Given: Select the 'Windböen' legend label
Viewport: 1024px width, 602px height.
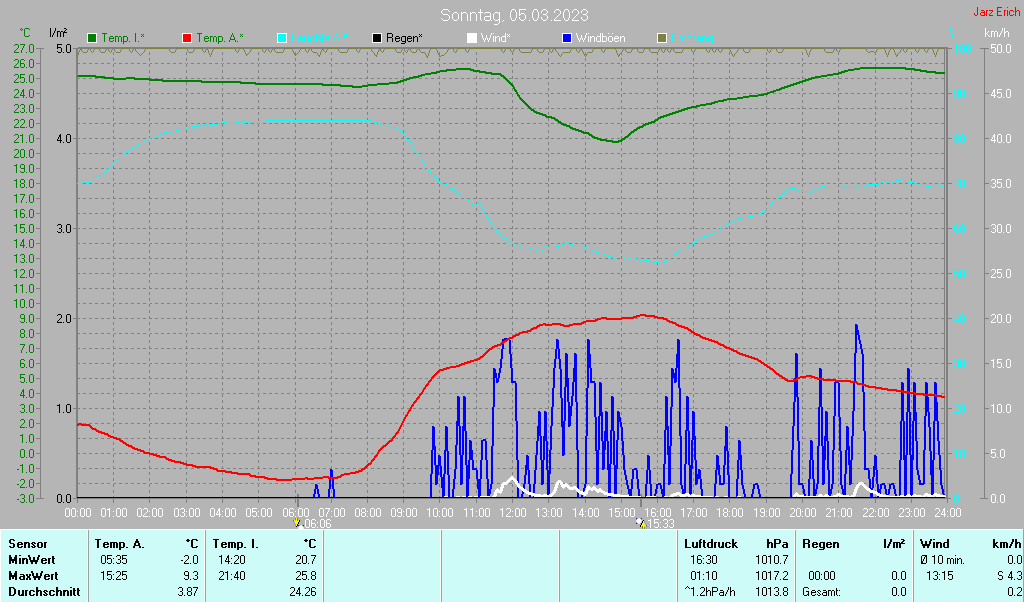Looking at the screenshot, I should [600, 39].
